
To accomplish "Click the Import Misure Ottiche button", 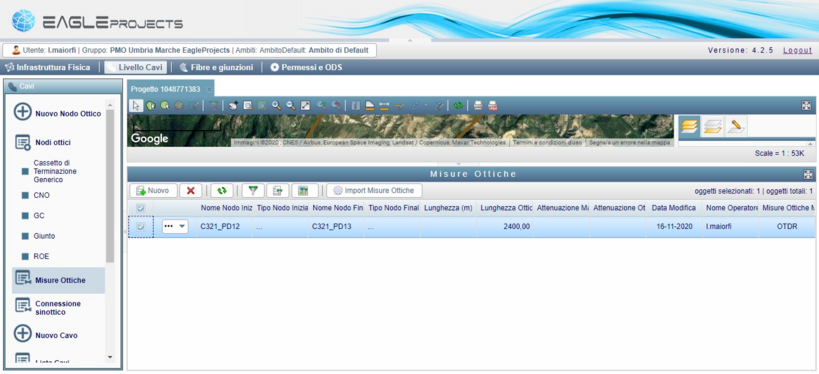I will pyautogui.click(x=374, y=191).
